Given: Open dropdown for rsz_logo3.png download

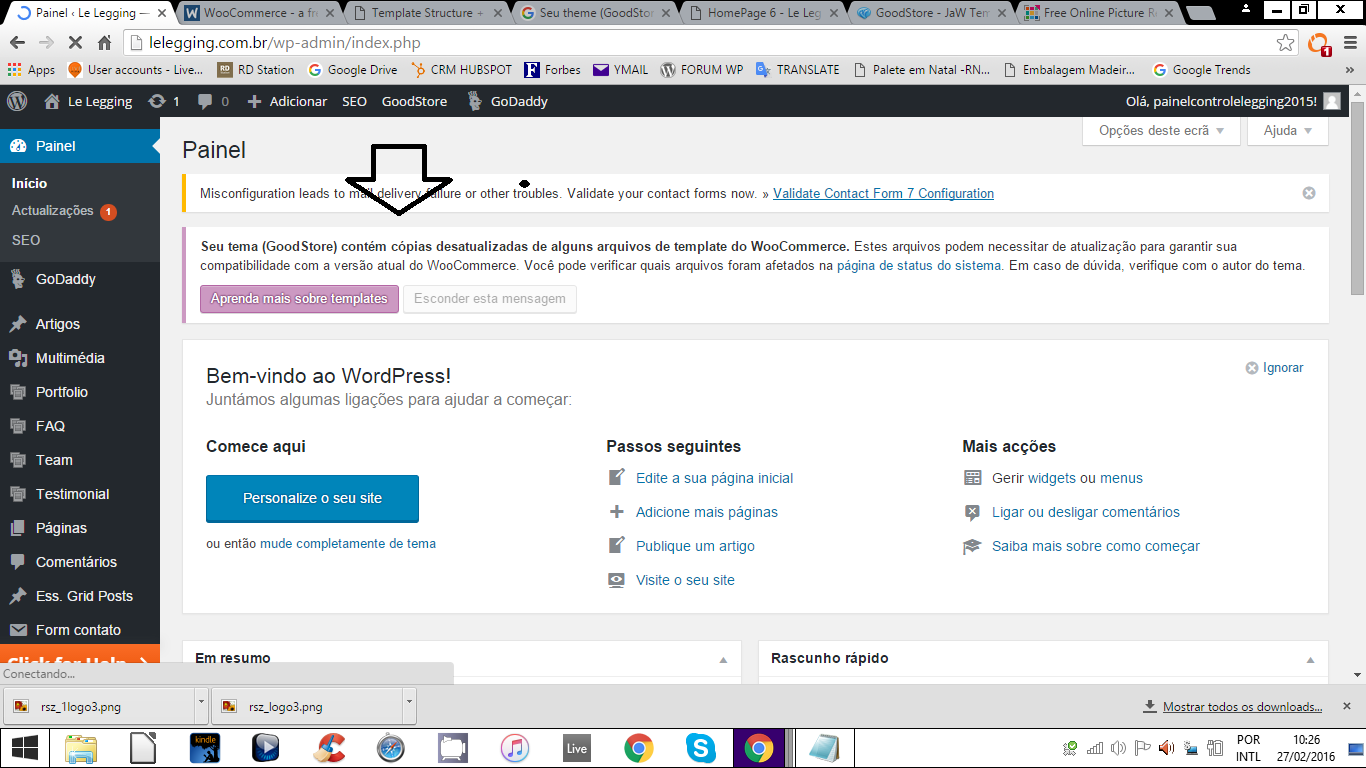Looking at the screenshot, I should [409, 706].
